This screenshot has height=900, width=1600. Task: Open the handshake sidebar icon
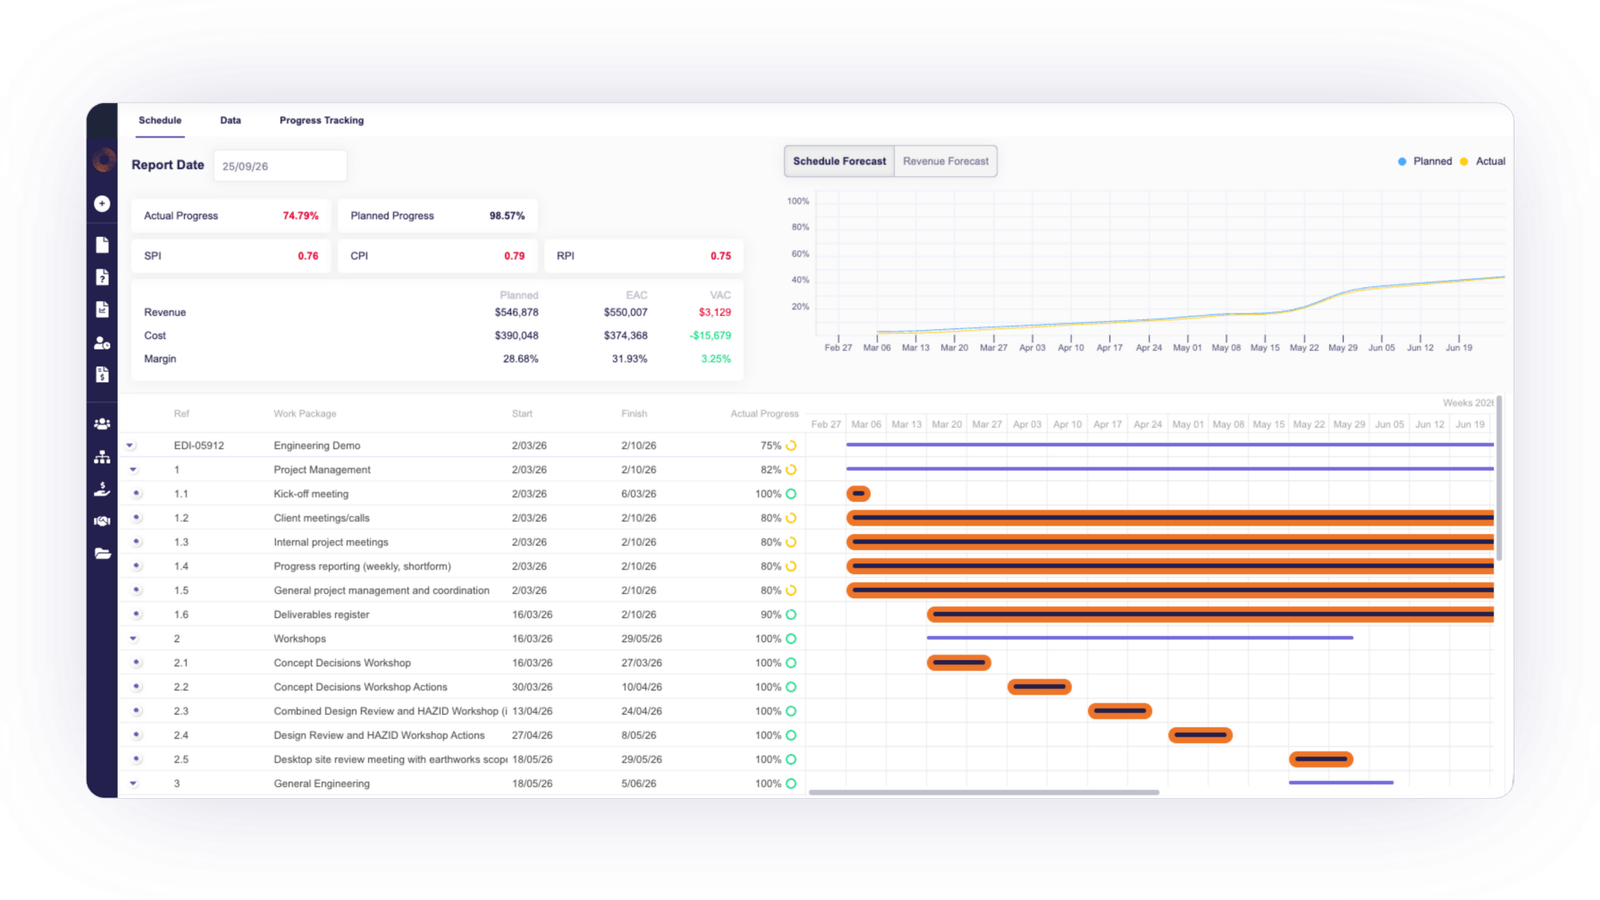coord(102,521)
